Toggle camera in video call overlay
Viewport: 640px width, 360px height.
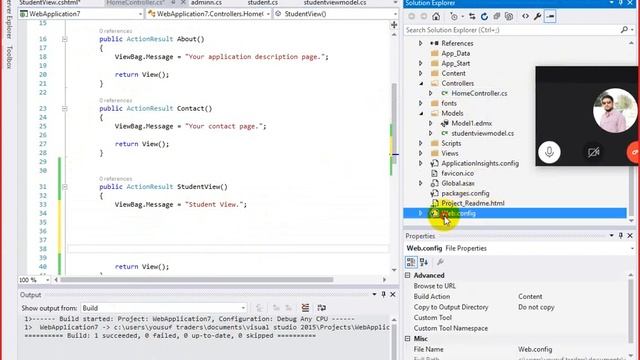coord(593,152)
